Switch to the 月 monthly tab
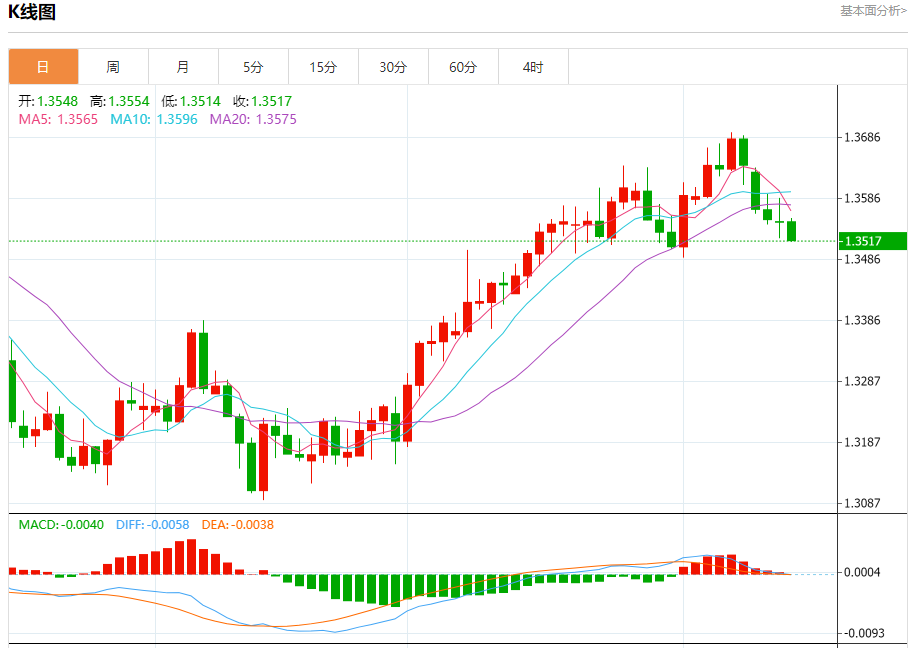Viewport: 917px width, 648px height. point(183,67)
